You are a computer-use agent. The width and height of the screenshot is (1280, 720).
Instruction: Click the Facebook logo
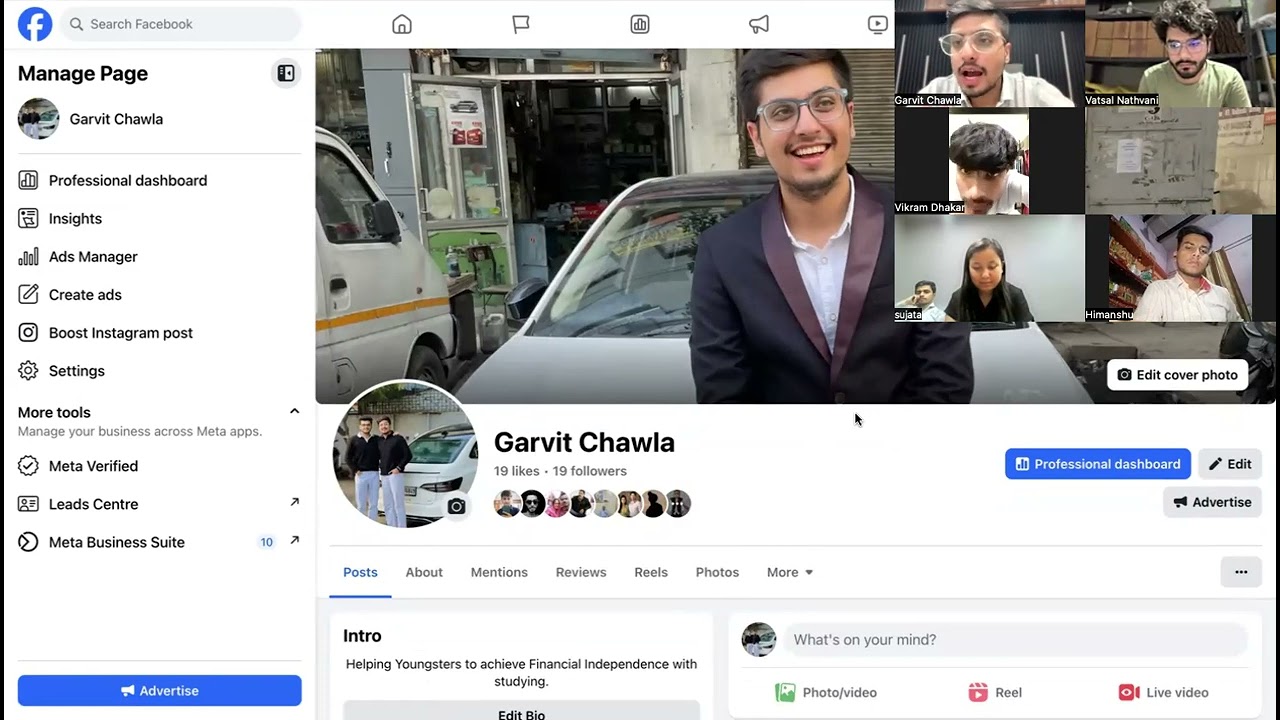click(x=35, y=24)
